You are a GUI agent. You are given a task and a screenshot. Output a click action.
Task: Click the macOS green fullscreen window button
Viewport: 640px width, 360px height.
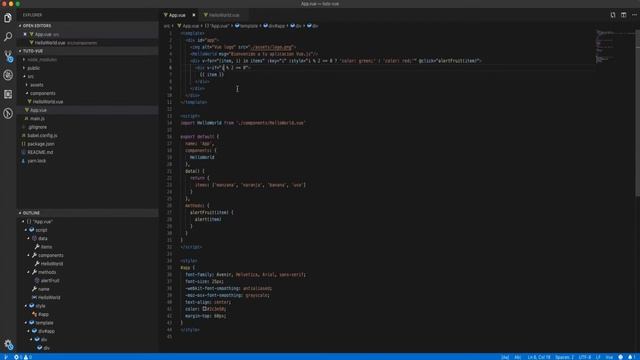pyautogui.click(x=18, y=4)
